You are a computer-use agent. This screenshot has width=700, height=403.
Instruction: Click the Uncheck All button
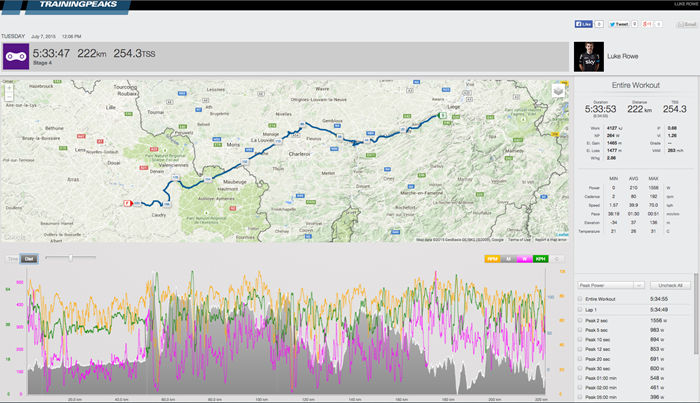[x=670, y=285]
